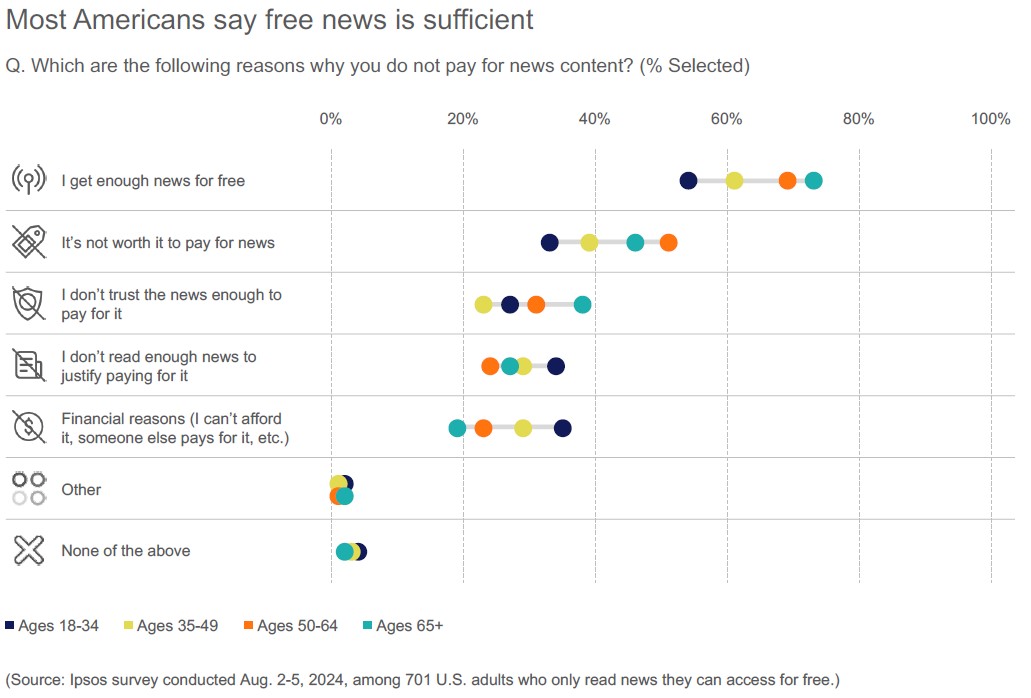Click the navy dot in free news row
1031x698 pixels.
click(x=688, y=181)
